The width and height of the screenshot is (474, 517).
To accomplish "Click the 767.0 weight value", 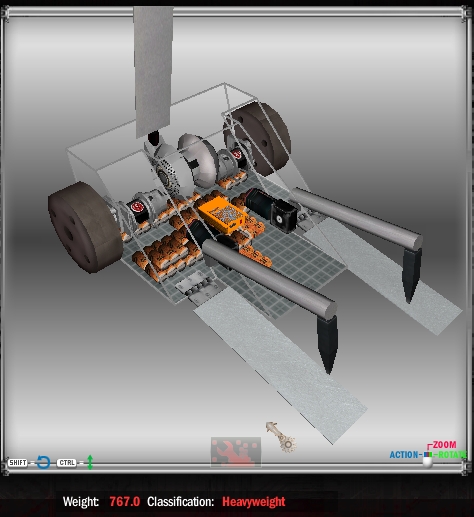I will click(125, 501).
